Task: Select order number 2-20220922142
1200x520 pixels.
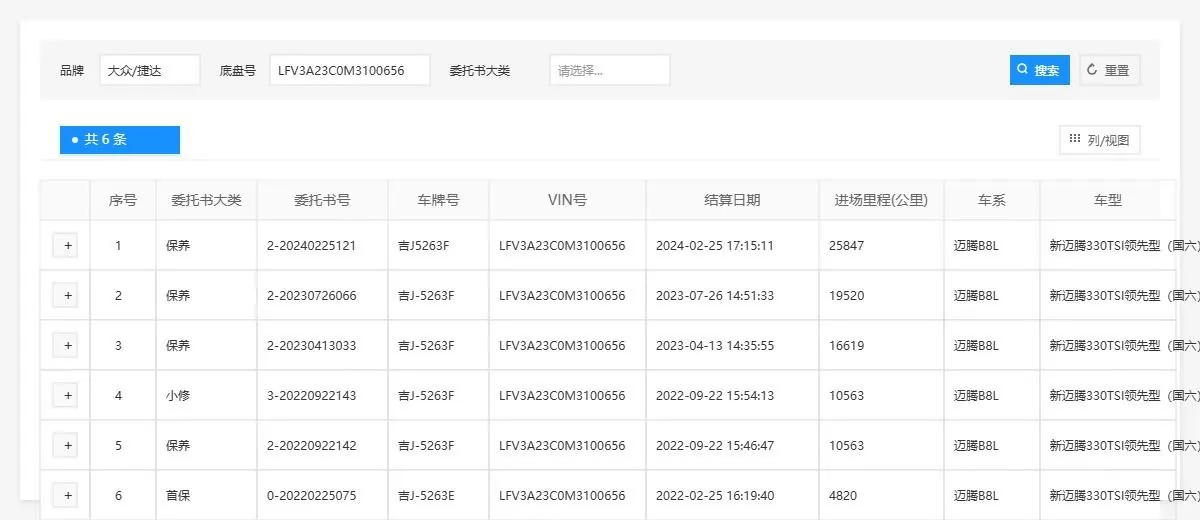Action: pyautogui.click(x=312, y=446)
